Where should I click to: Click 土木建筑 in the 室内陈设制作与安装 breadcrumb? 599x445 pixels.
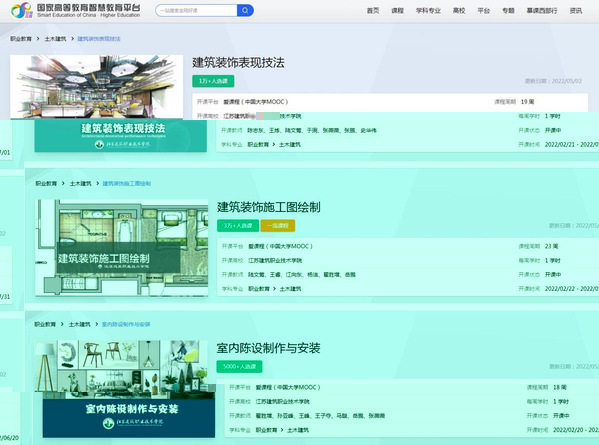(x=79, y=324)
